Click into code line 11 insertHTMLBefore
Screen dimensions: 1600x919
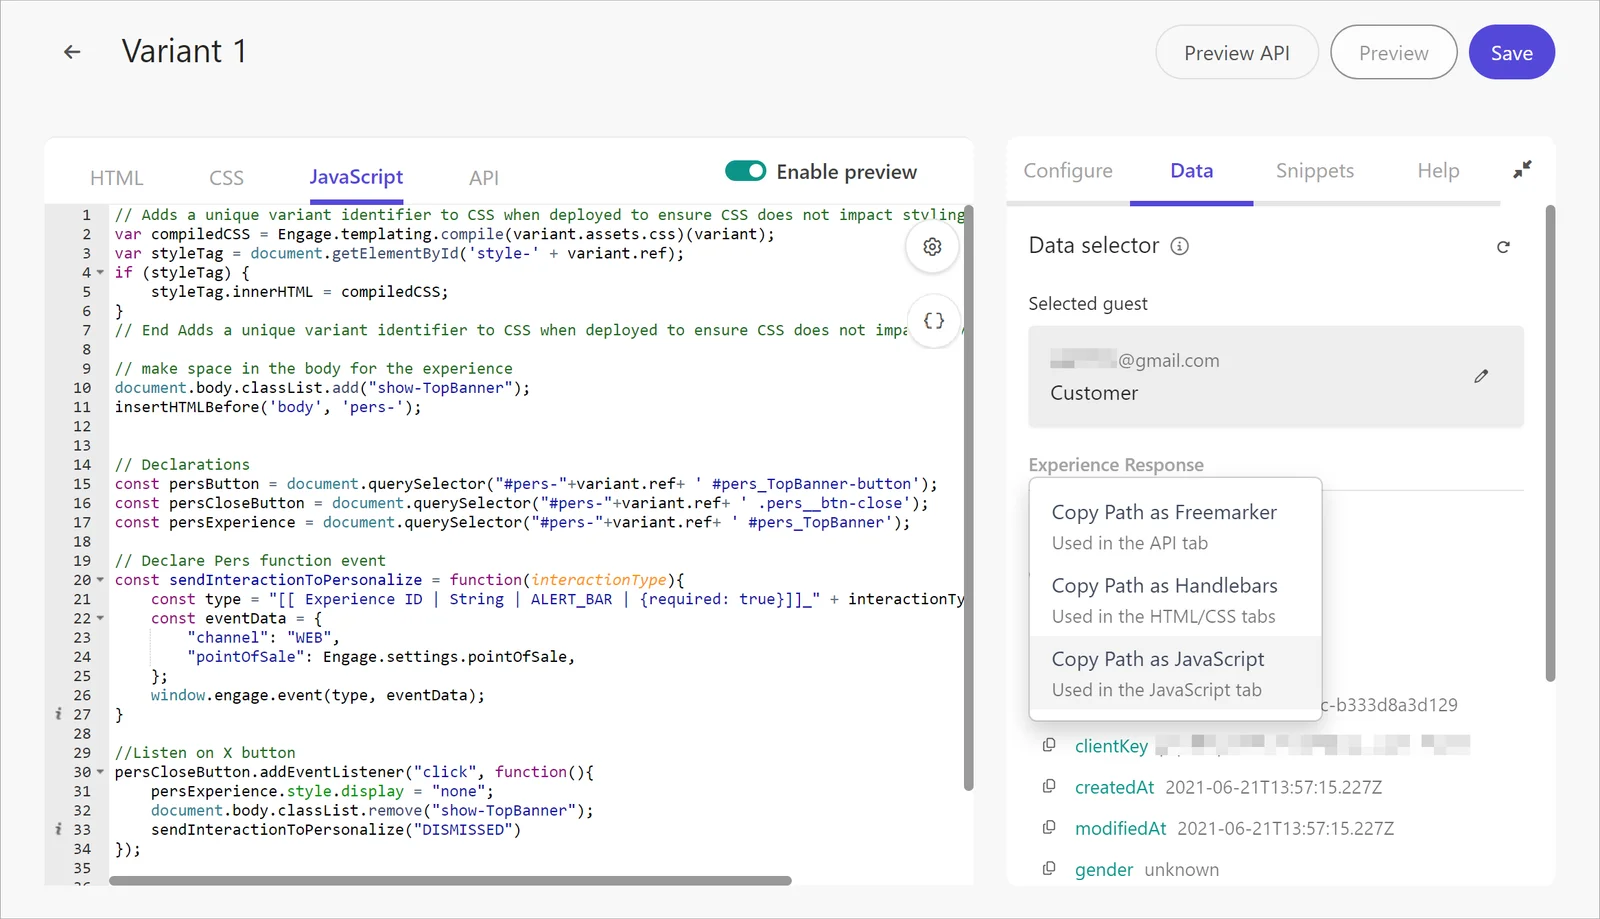(268, 407)
